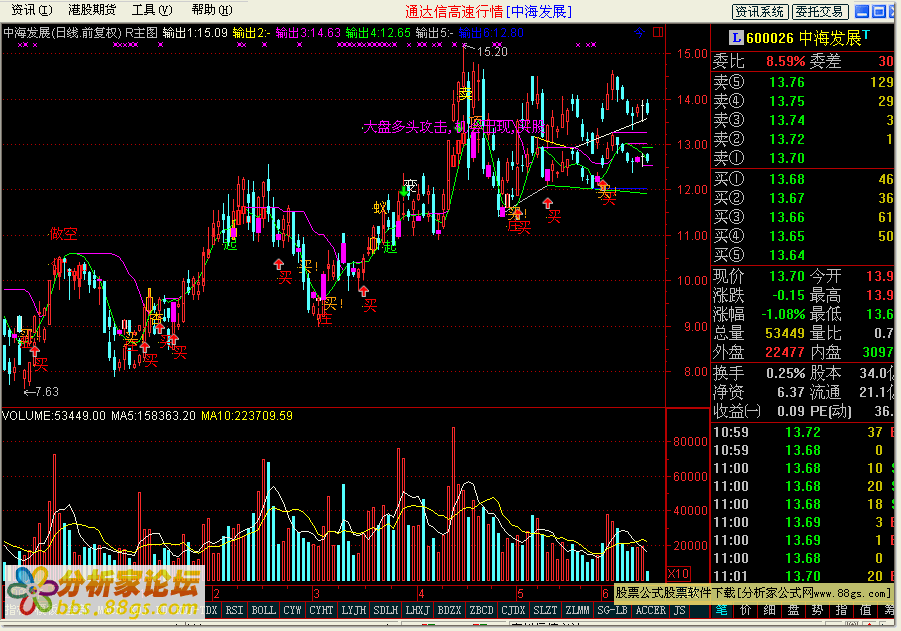The width and height of the screenshot is (901, 631).
Task: Select the CYHT indicator tab
Action: pyautogui.click(x=321, y=610)
